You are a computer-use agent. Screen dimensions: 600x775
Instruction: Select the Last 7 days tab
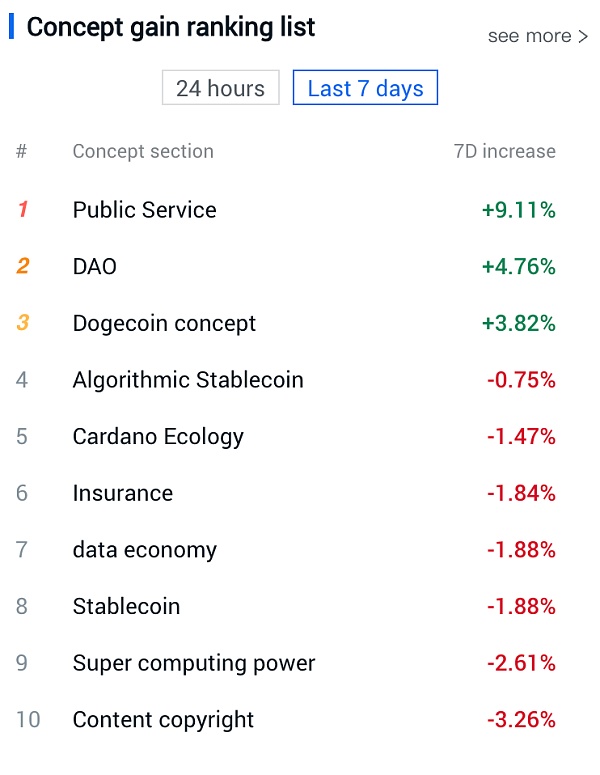[365, 88]
